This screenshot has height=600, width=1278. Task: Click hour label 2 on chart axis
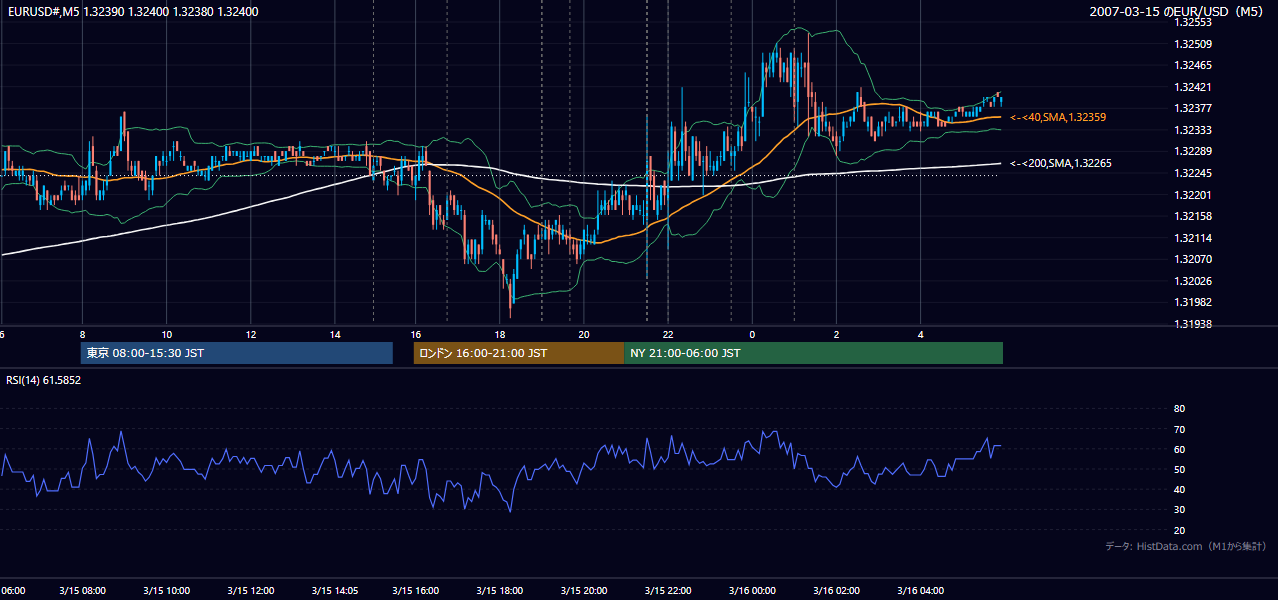point(836,335)
